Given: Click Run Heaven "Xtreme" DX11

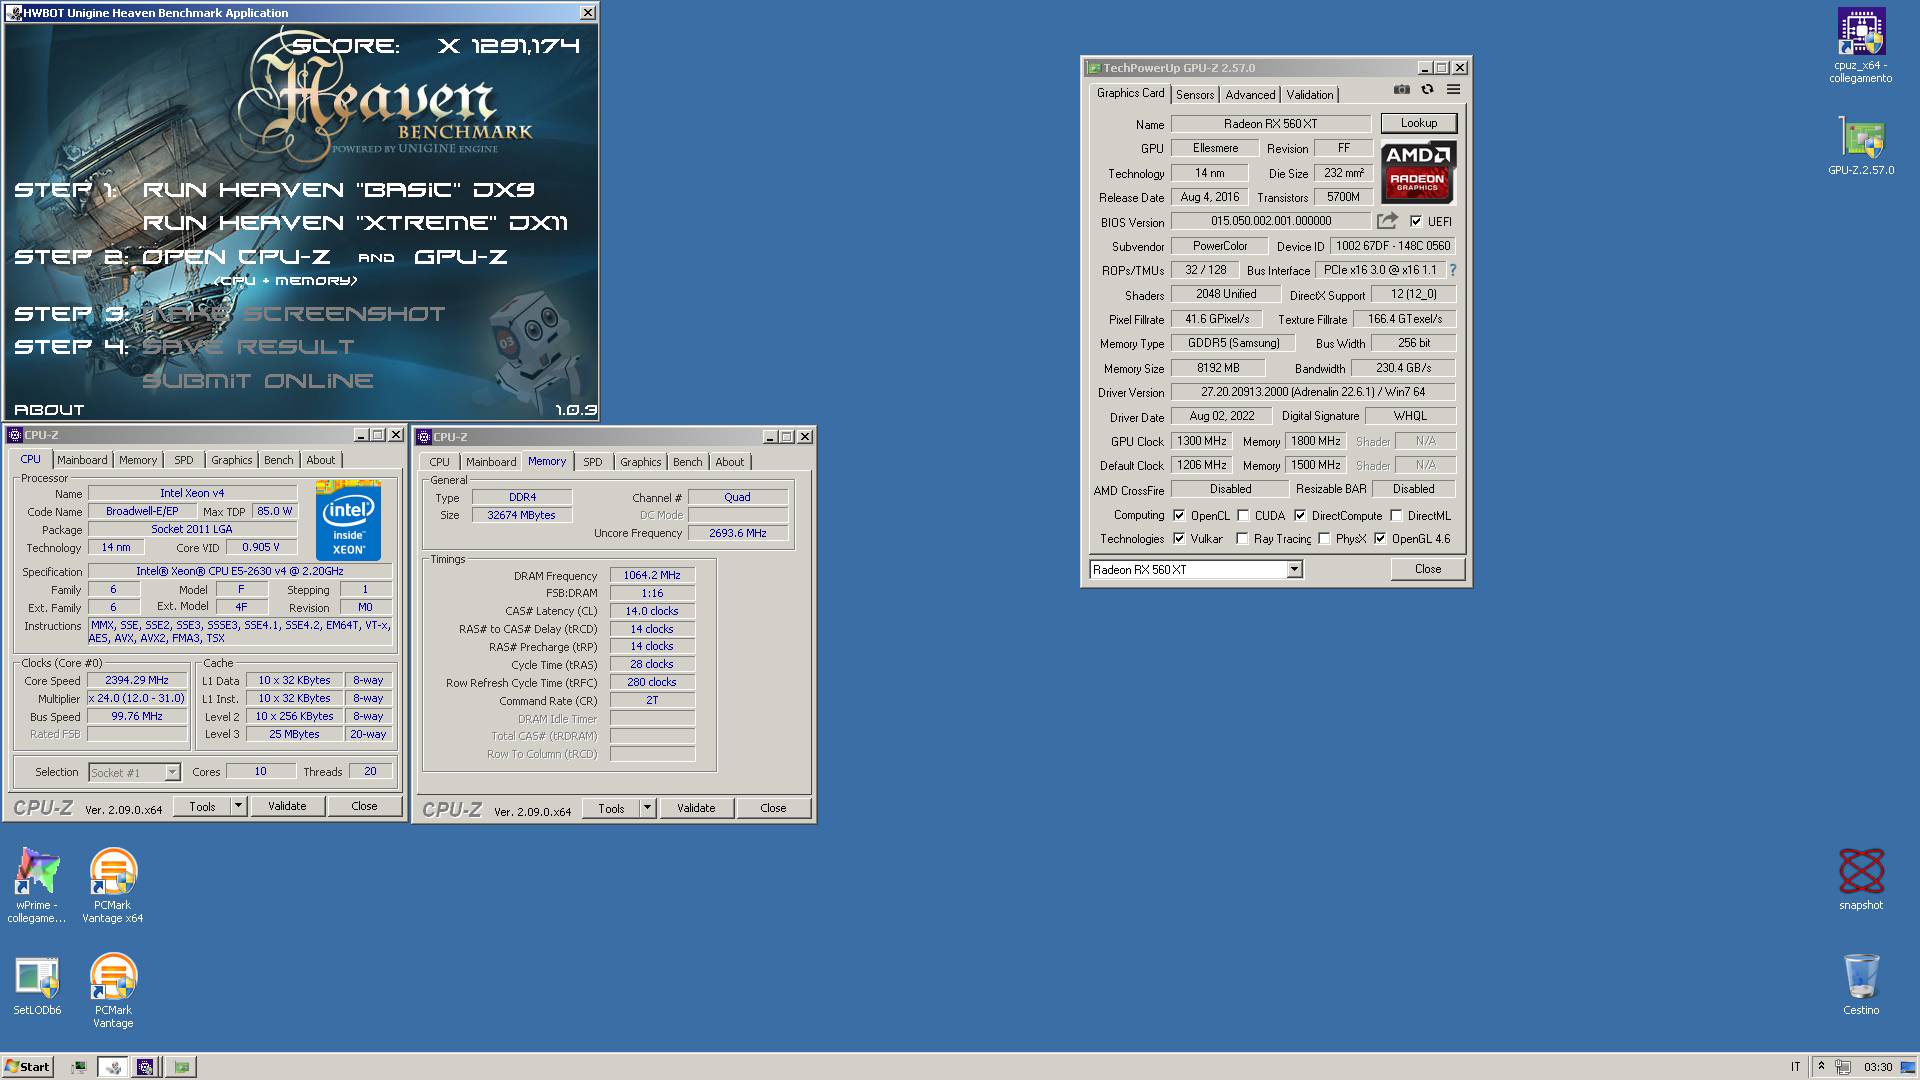Looking at the screenshot, I should [356, 223].
